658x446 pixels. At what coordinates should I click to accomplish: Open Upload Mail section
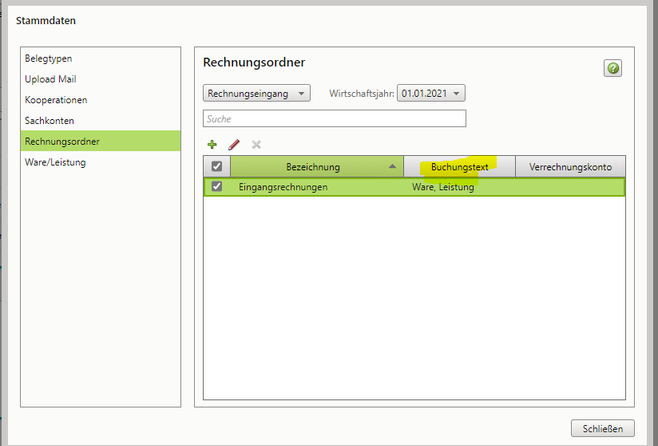point(51,79)
